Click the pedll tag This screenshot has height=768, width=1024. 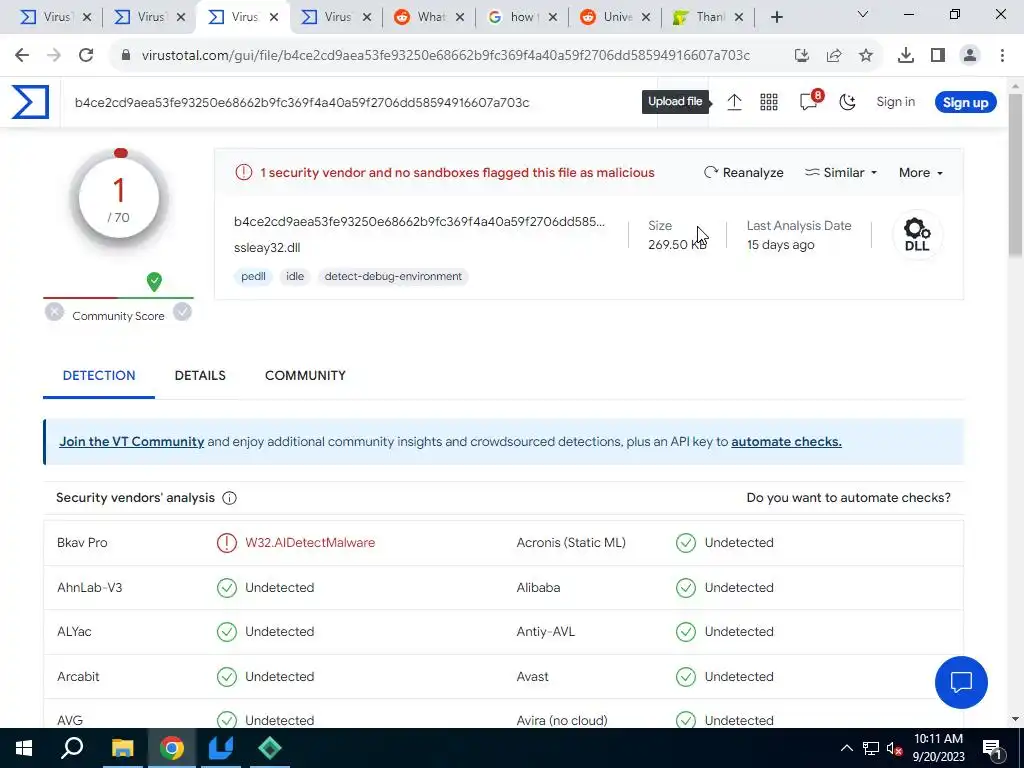coord(253,276)
